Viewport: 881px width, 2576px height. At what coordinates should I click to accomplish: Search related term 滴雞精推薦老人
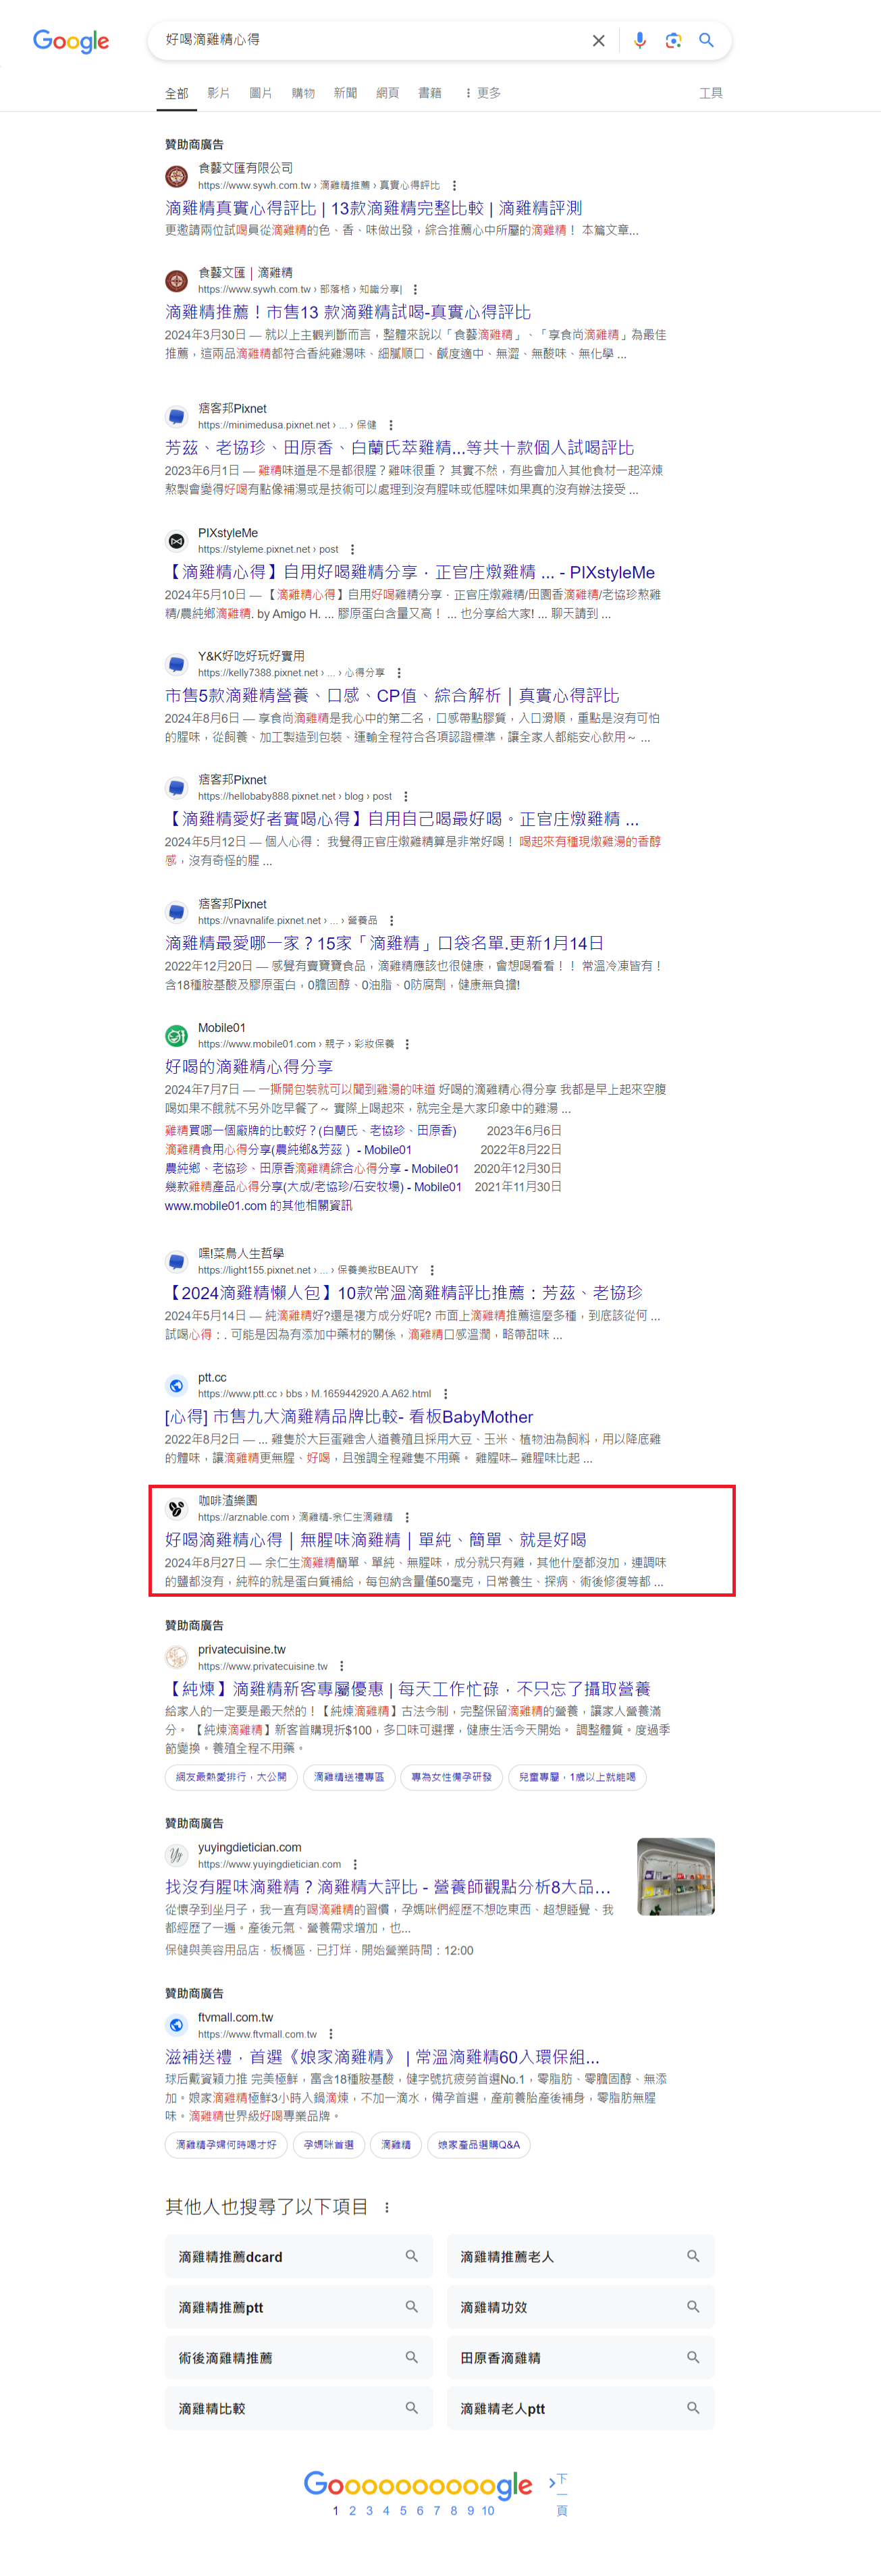[x=580, y=2256]
